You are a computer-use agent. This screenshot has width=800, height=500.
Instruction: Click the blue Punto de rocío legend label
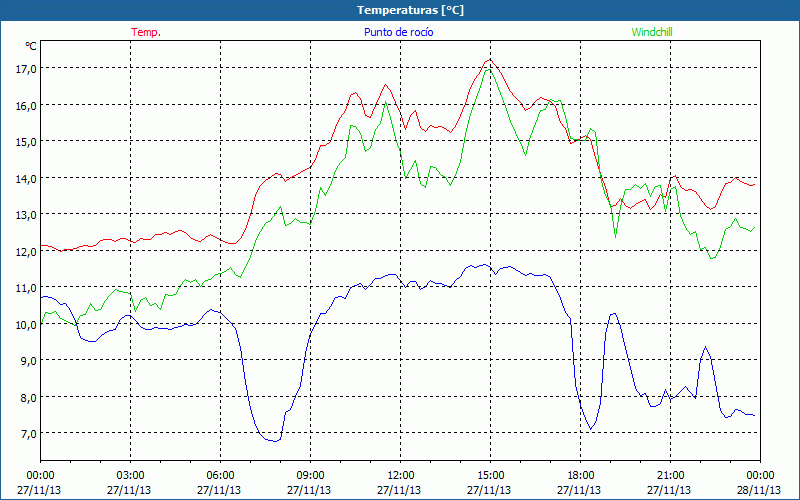[x=398, y=32]
